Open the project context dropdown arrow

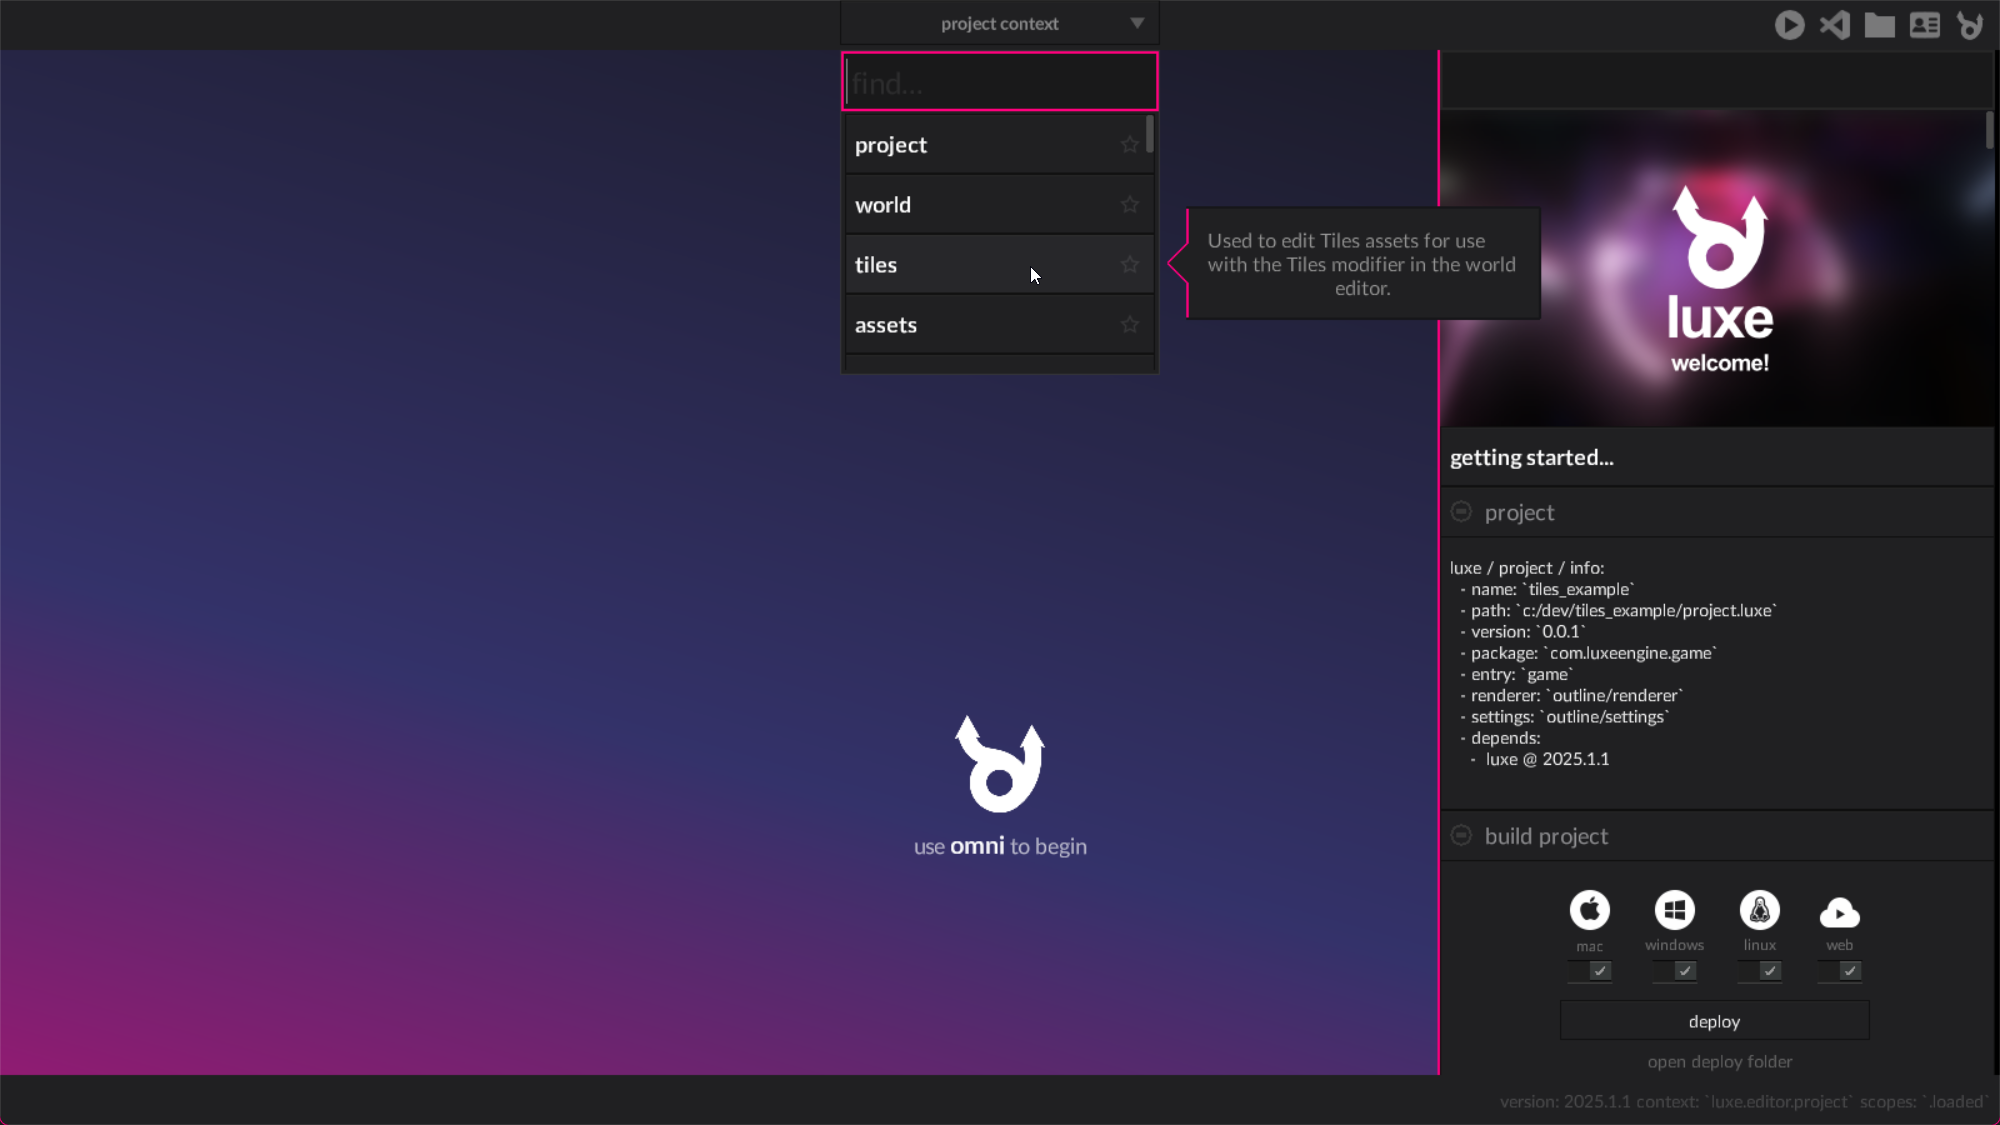[x=1137, y=23]
